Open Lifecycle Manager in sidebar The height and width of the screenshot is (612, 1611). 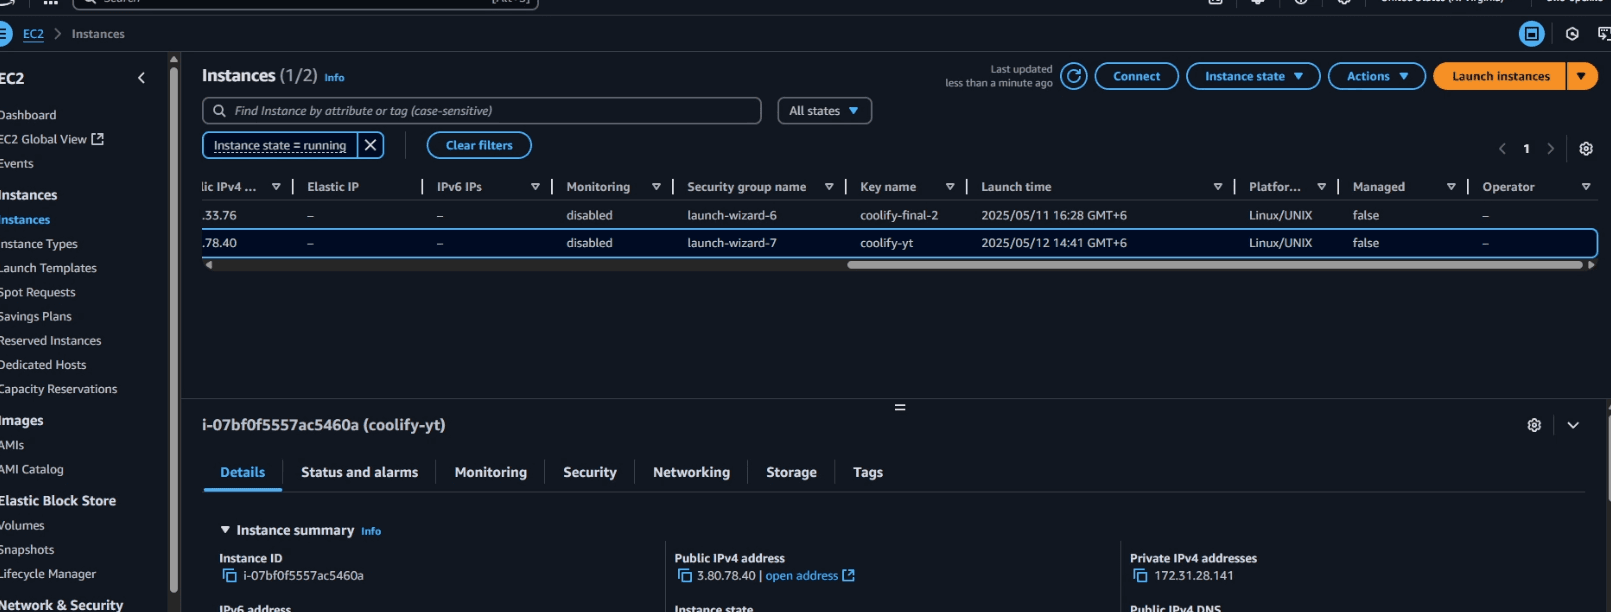coord(48,574)
